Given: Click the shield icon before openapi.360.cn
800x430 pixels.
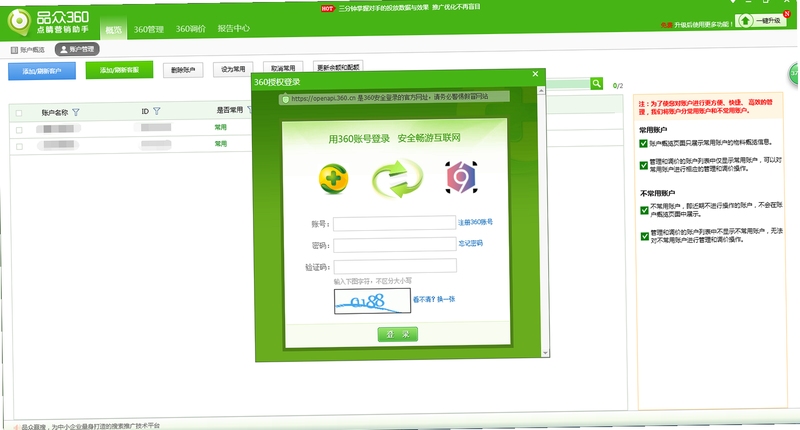Looking at the screenshot, I should point(285,99).
